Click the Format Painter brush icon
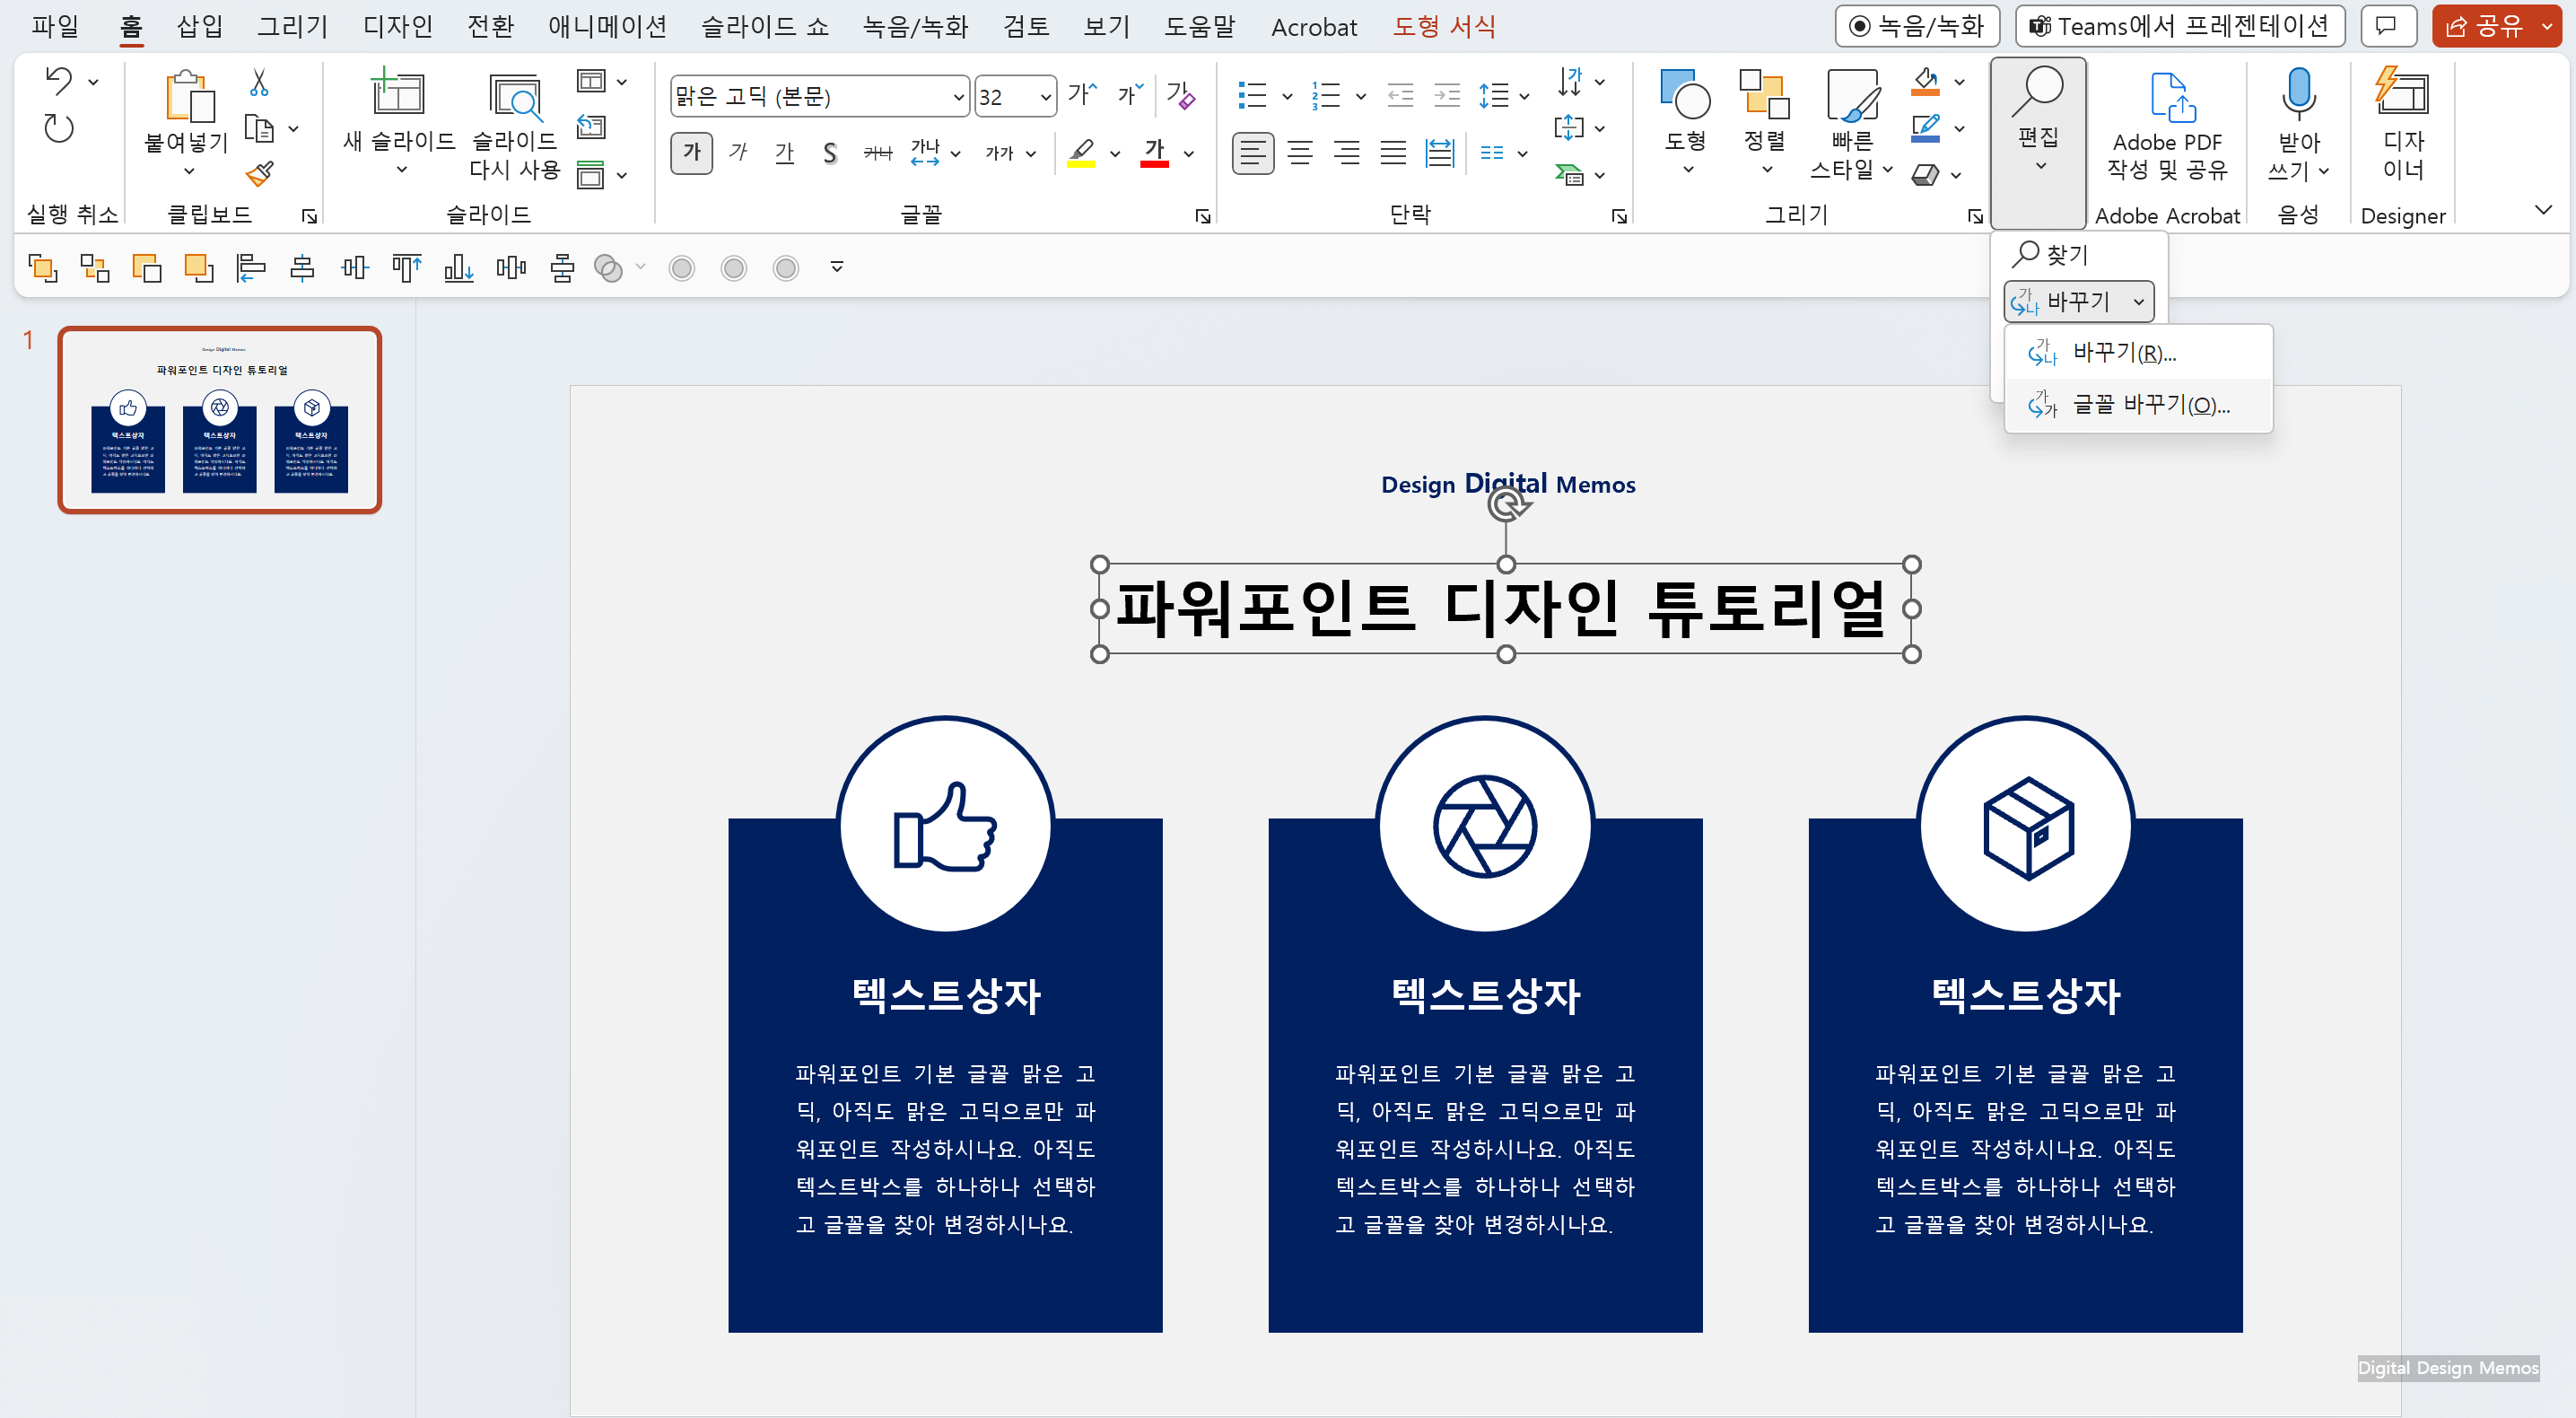The width and height of the screenshot is (2576, 1418). (x=259, y=175)
